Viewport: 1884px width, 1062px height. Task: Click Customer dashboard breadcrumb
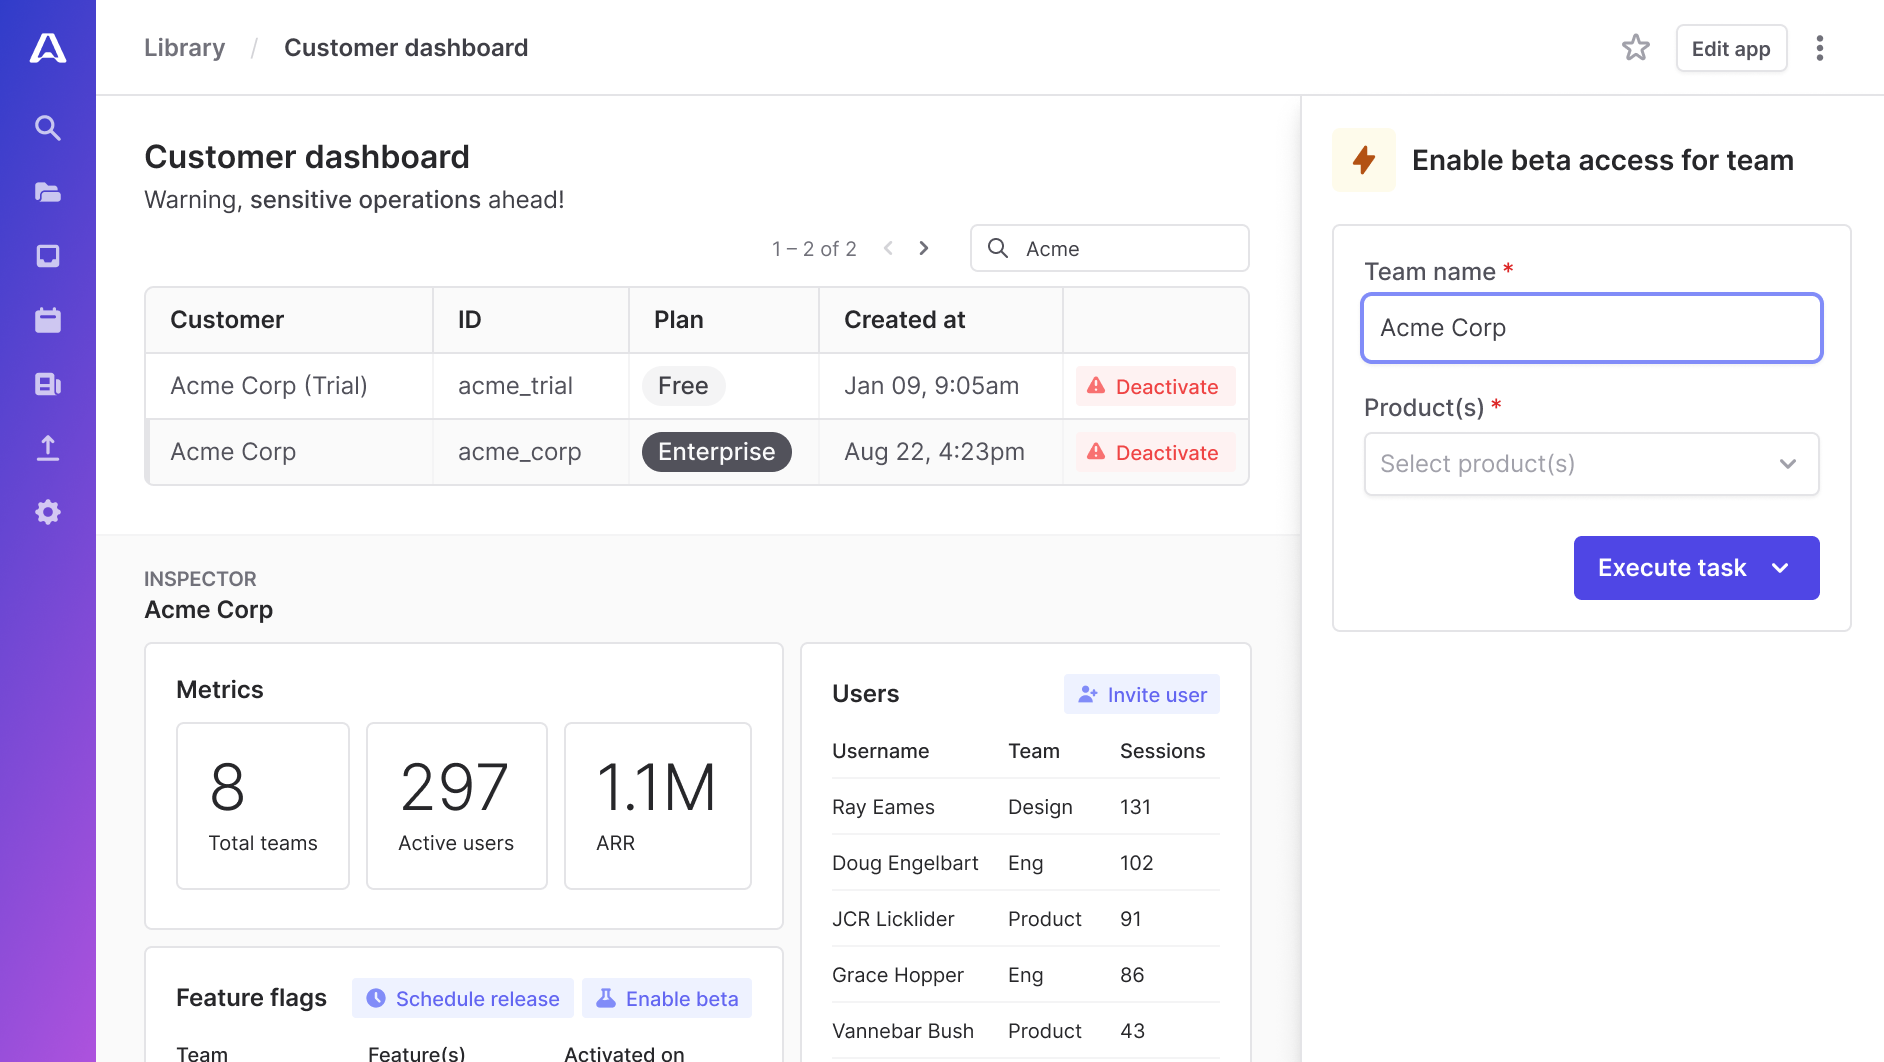[x=406, y=48]
